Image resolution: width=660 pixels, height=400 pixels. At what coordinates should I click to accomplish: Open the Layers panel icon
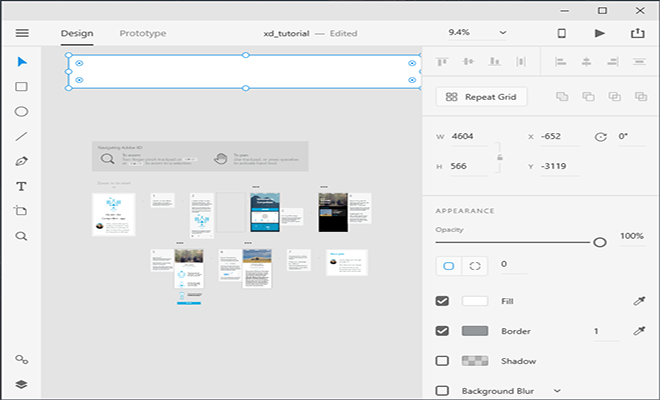pyautogui.click(x=21, y=384)
